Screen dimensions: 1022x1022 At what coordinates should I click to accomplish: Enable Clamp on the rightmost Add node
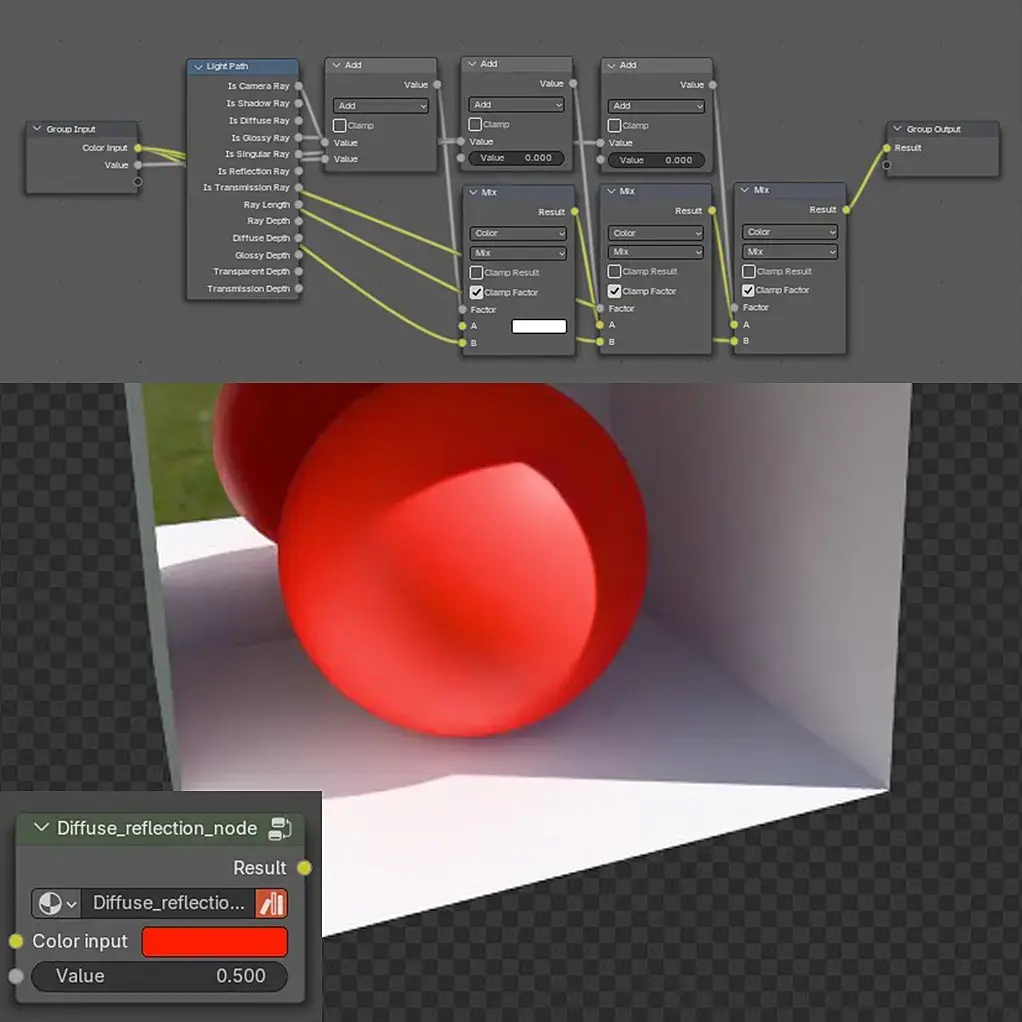pos(614,125)
